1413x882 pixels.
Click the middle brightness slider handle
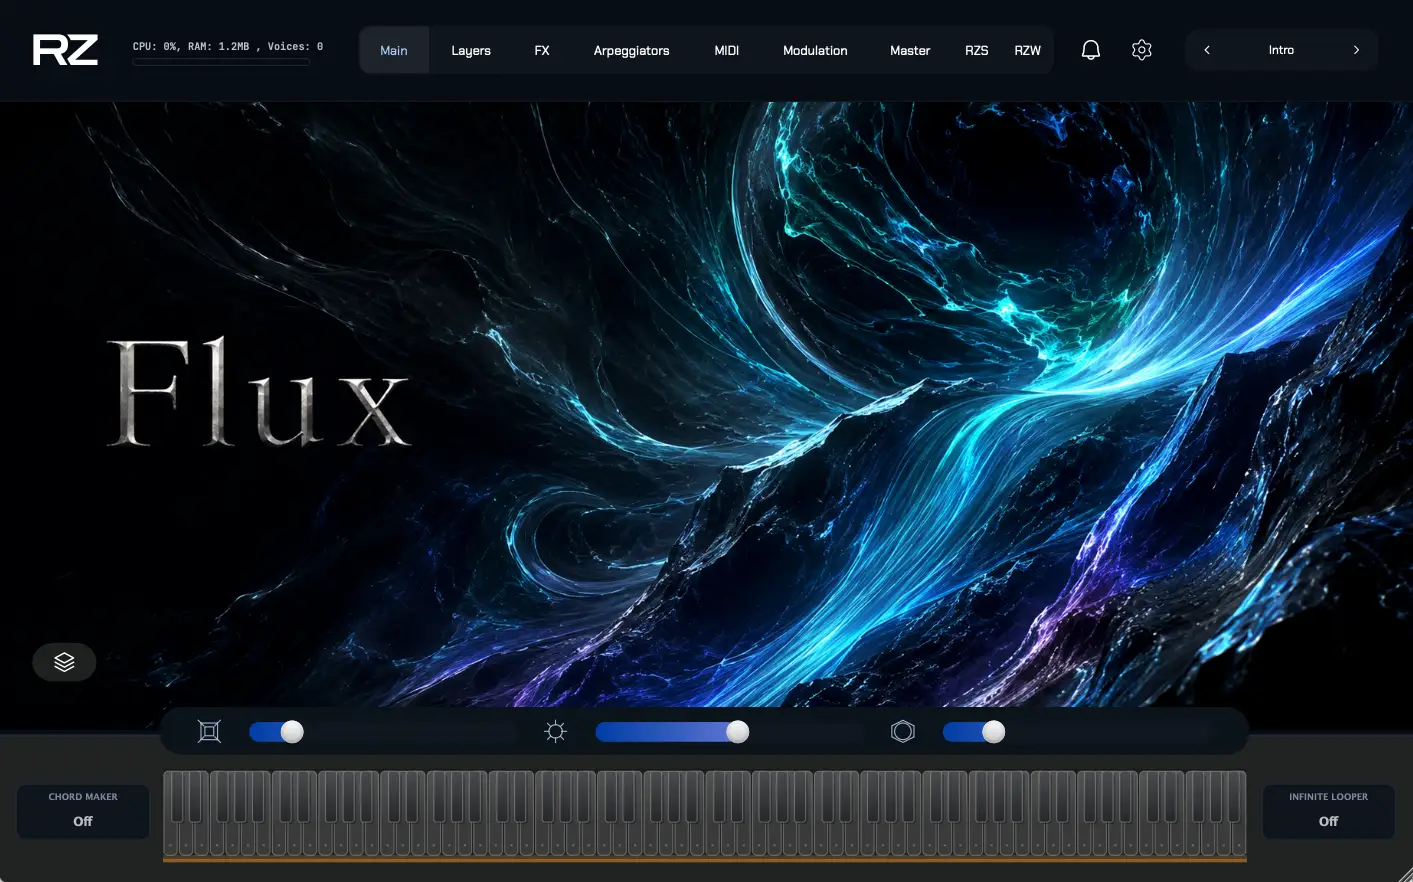pos(738,732)
